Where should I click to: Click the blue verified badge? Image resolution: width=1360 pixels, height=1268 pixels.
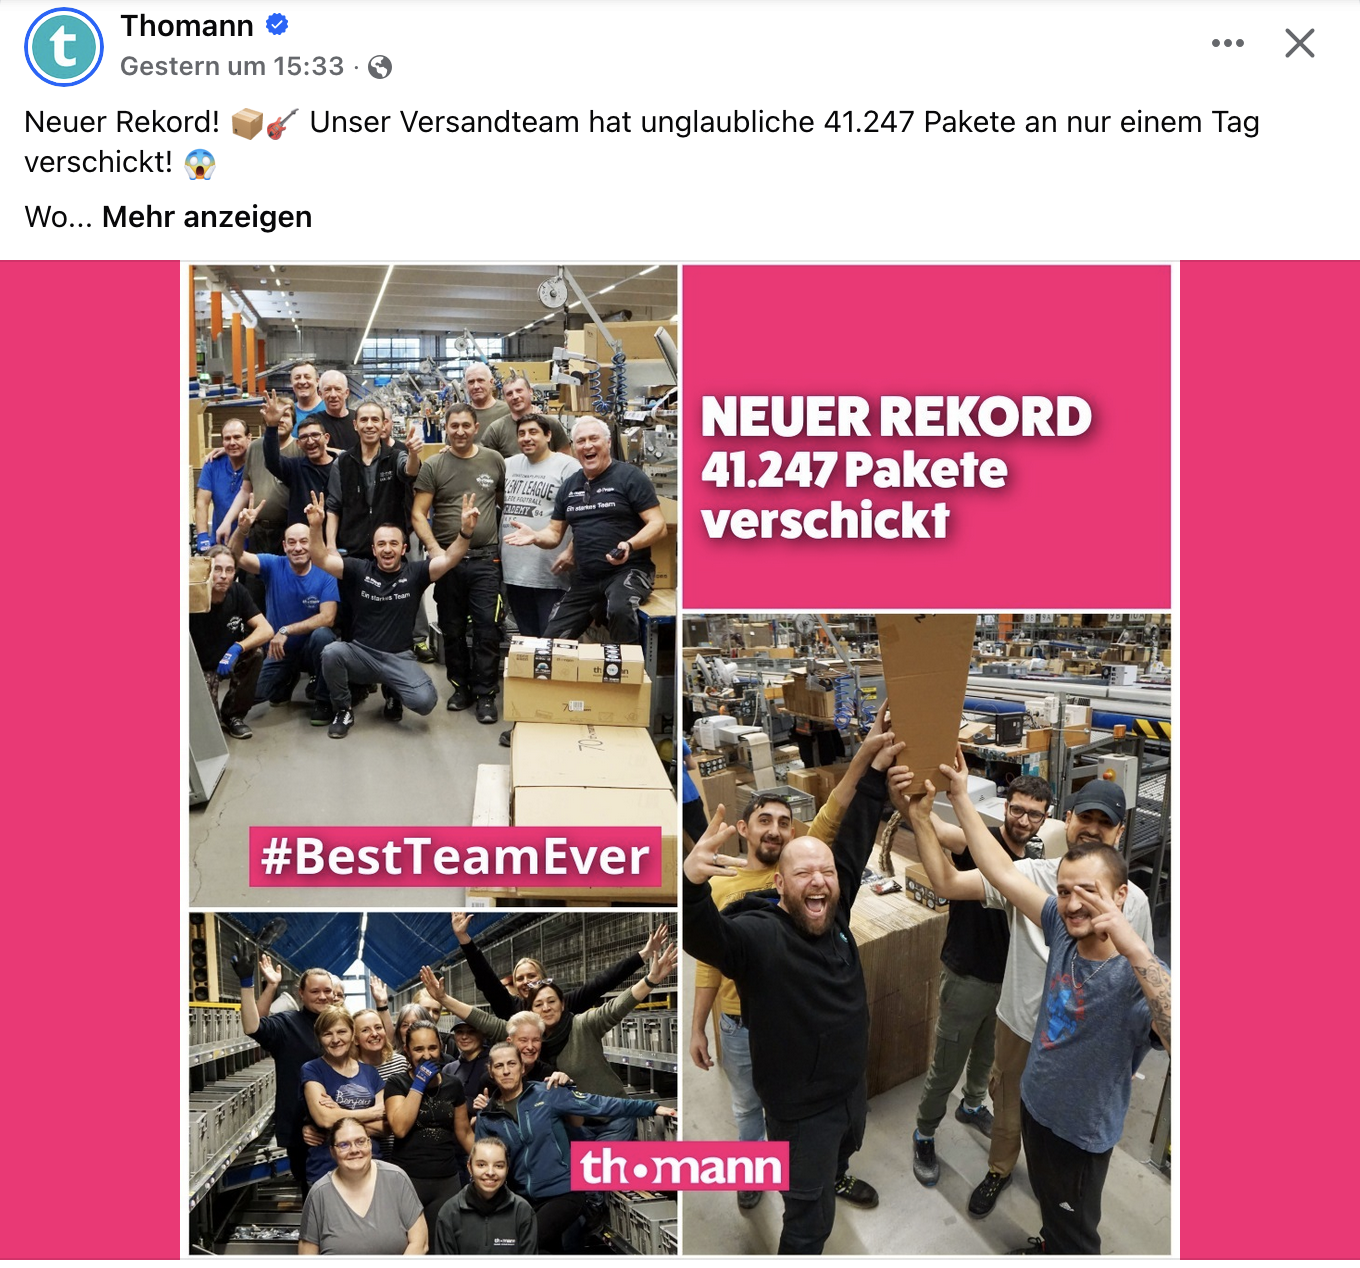(x=277, y=25)
